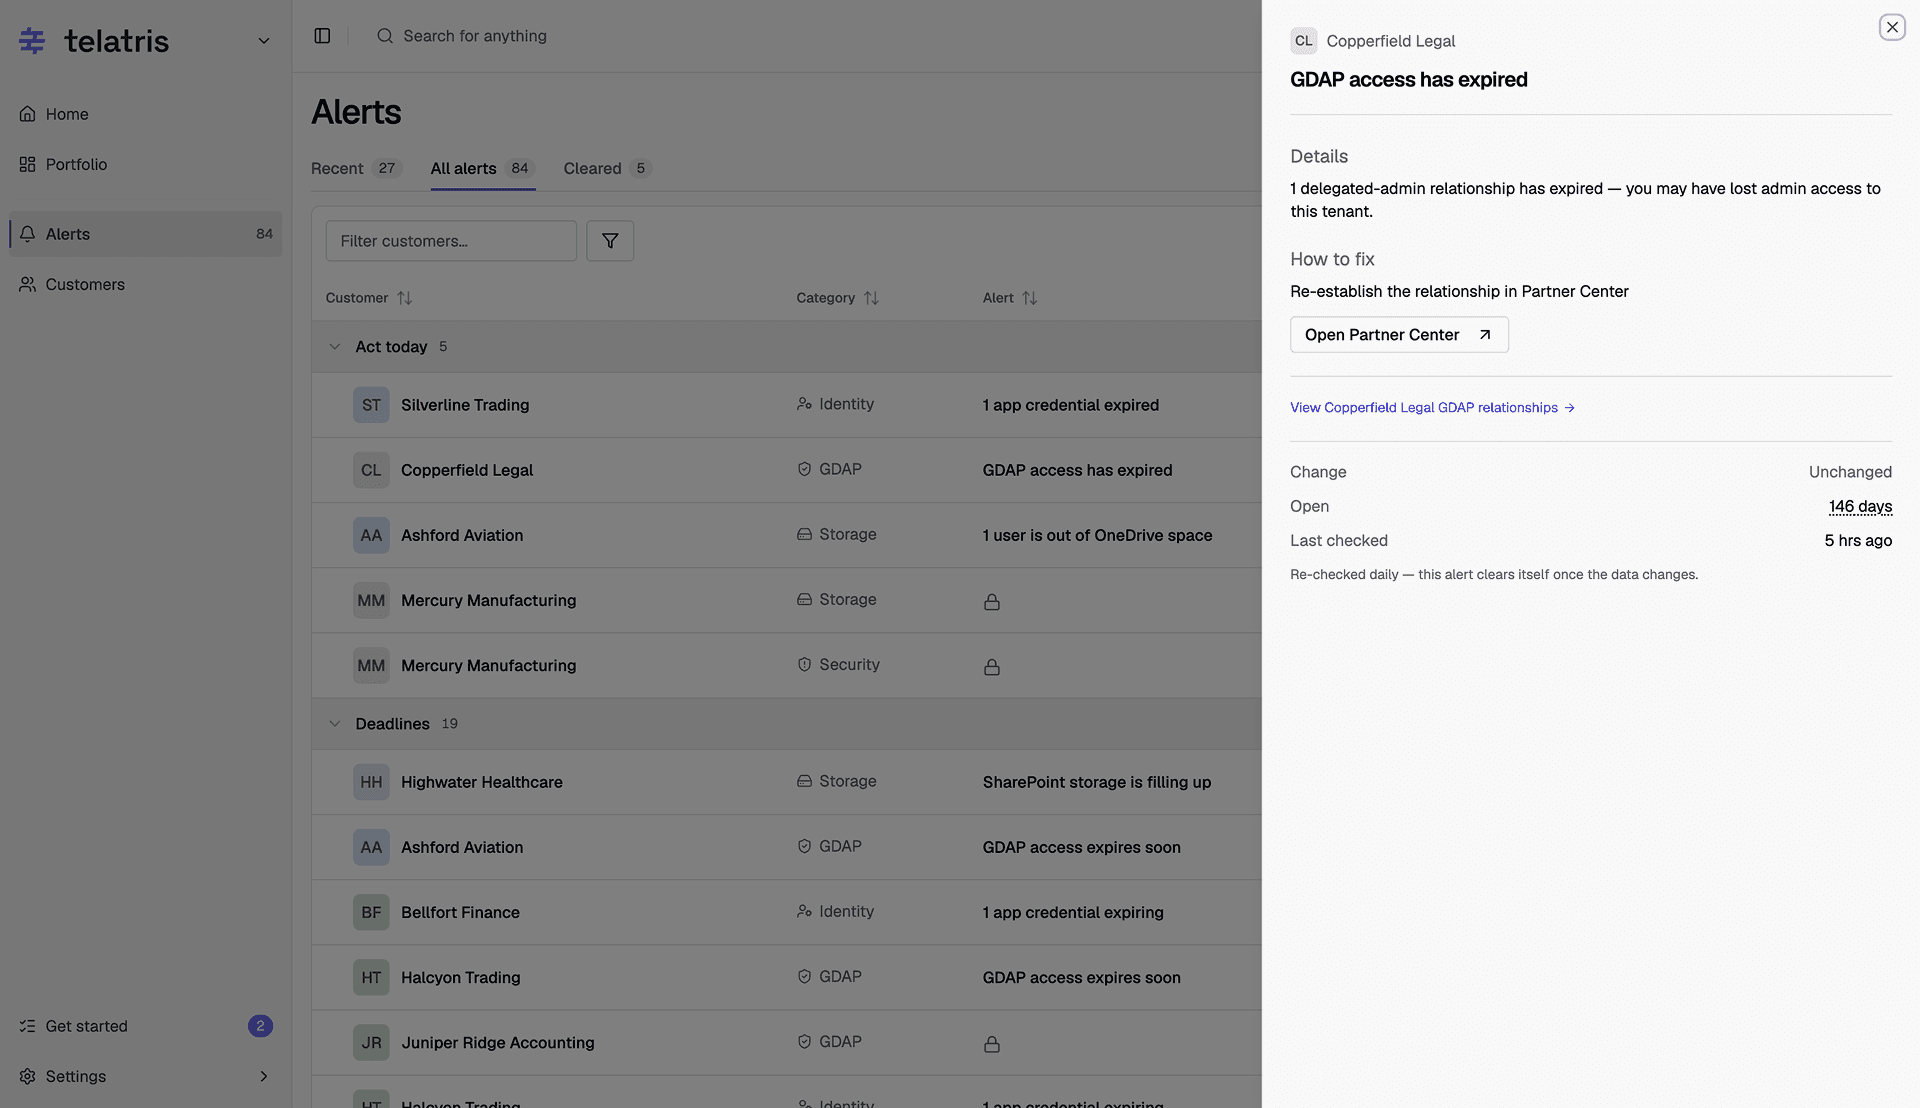Click the Settings gear icon
Image resolution: width=1920 pixels, height=1108 pixels.
tap(27, 1076)
